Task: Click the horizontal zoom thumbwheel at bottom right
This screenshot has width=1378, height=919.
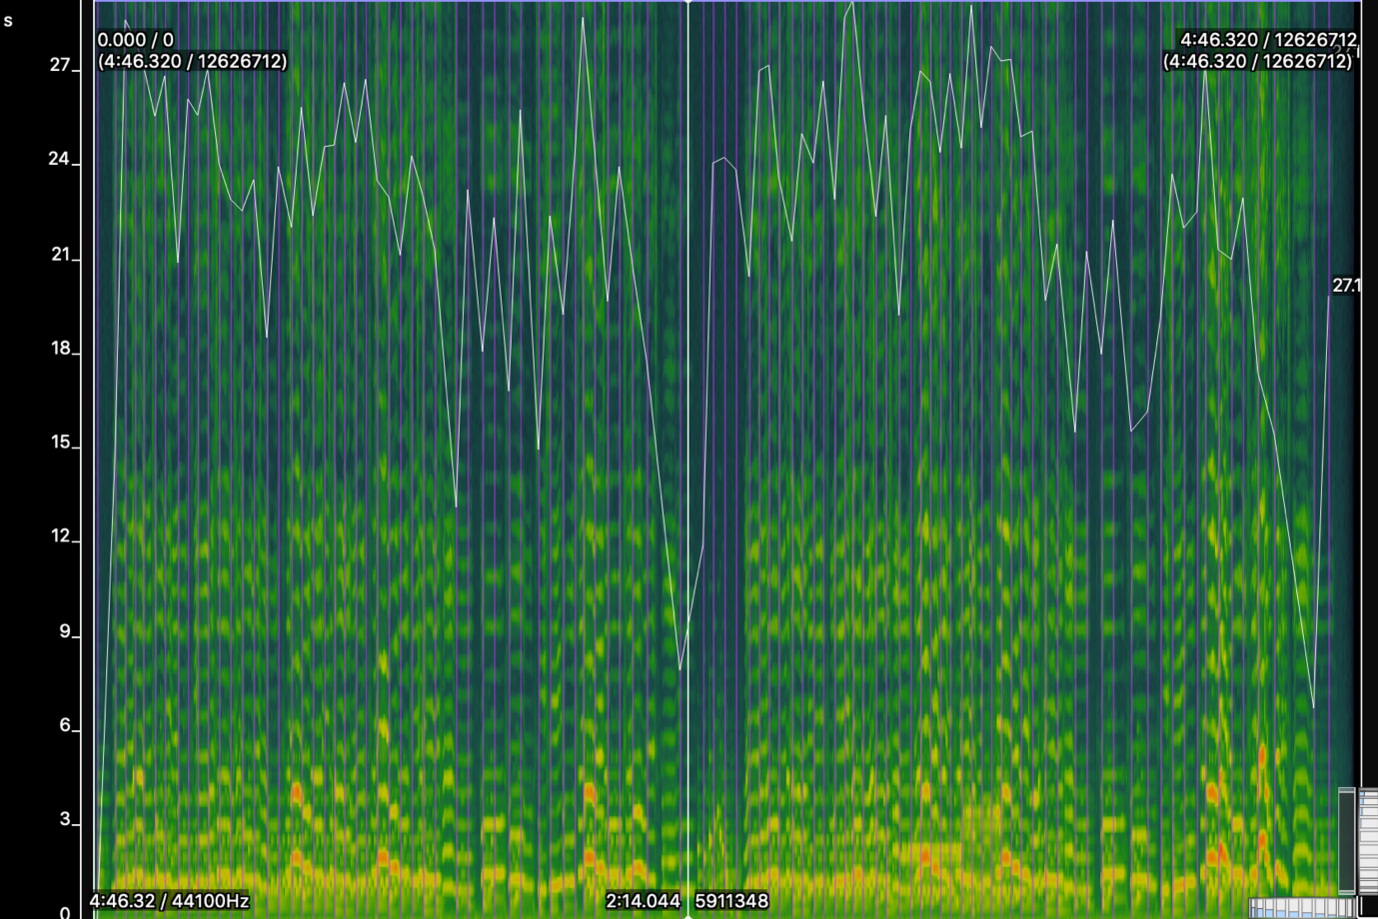Action: pos(1300,909)
